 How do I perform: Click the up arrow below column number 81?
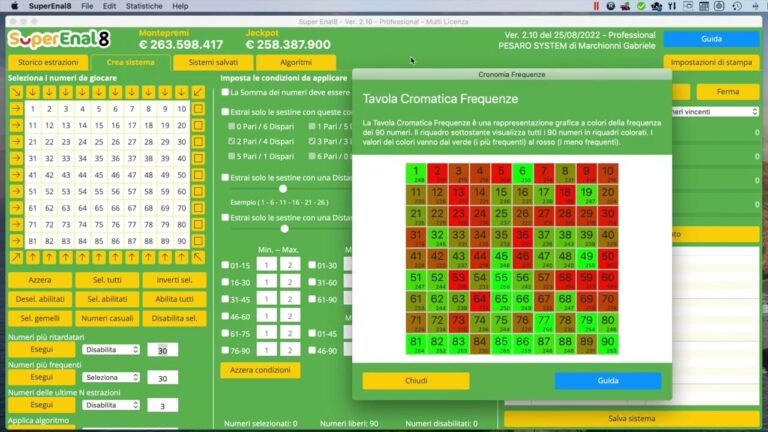33,257
